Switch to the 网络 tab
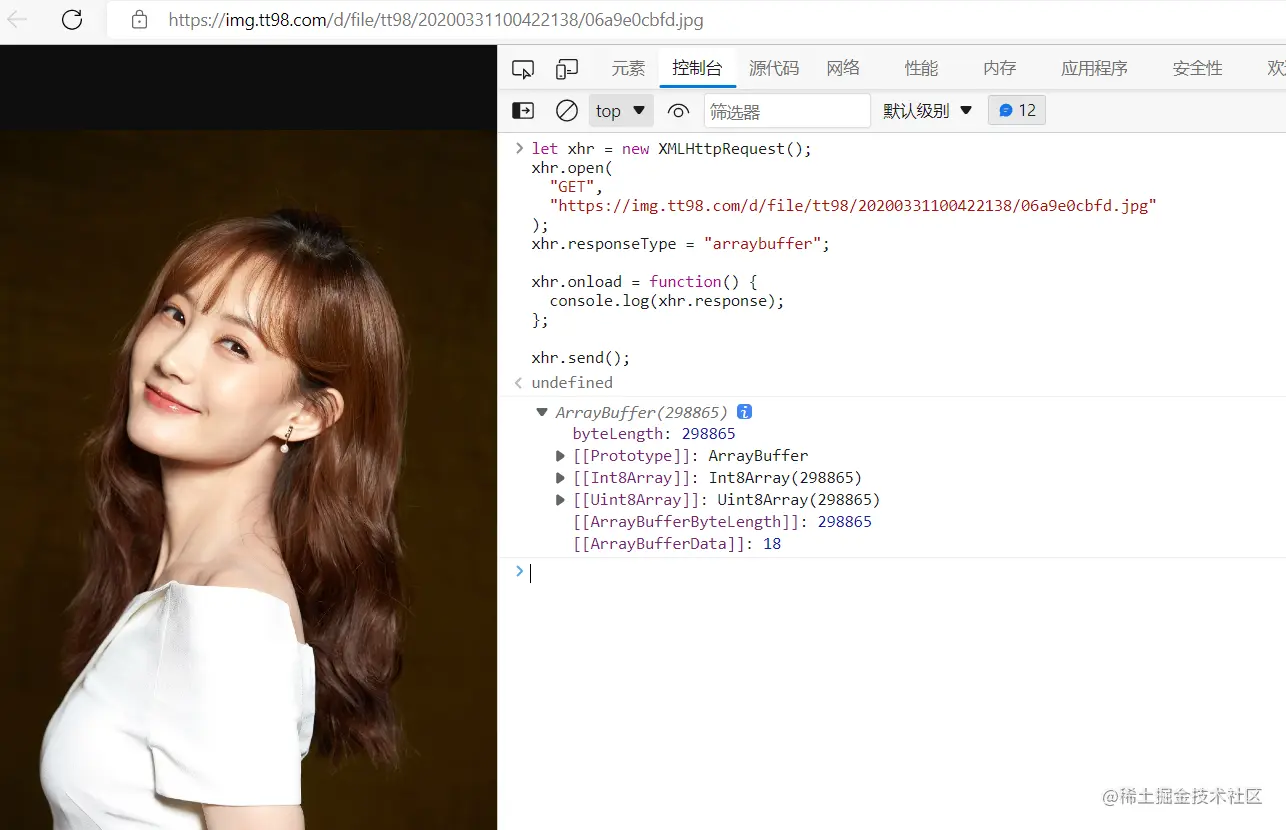The image size is (1286, 830). click(x=843, y=68)
